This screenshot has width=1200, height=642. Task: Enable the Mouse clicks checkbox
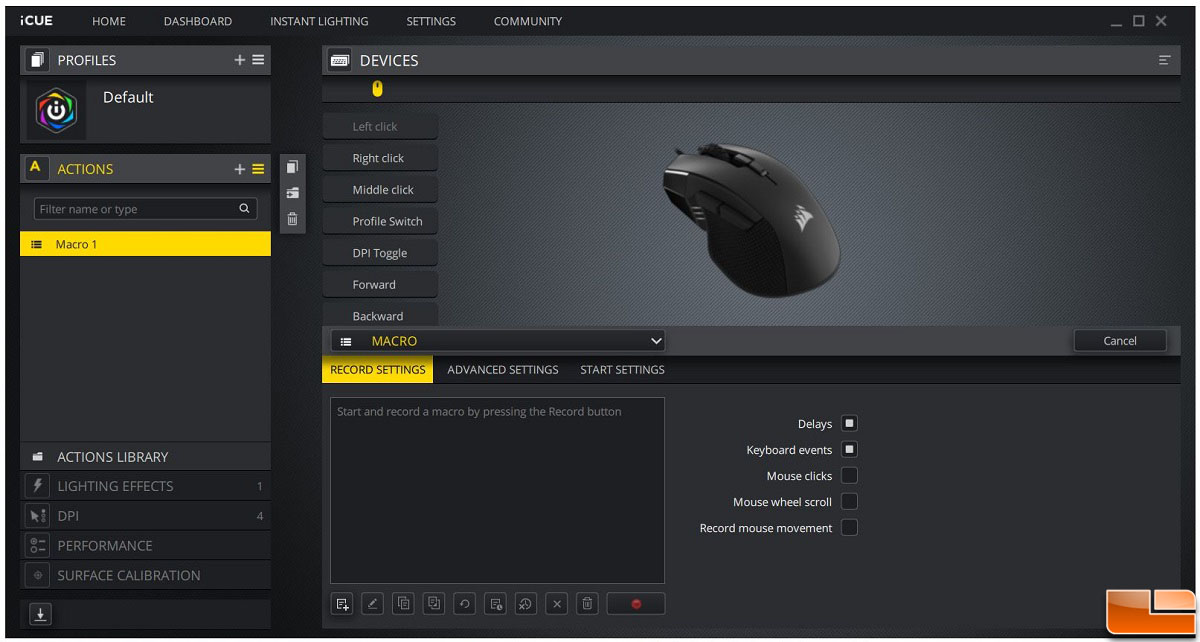(x=849, y=476)
